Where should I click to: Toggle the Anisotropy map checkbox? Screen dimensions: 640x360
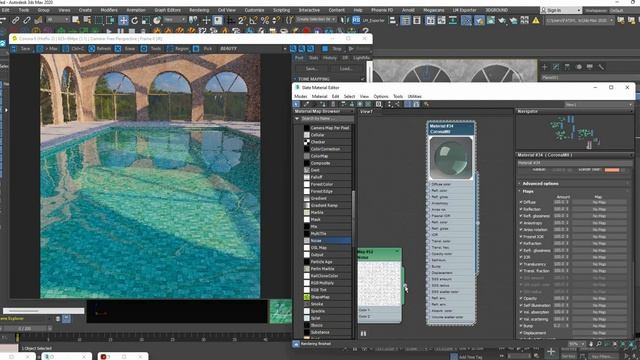(521, 223)
